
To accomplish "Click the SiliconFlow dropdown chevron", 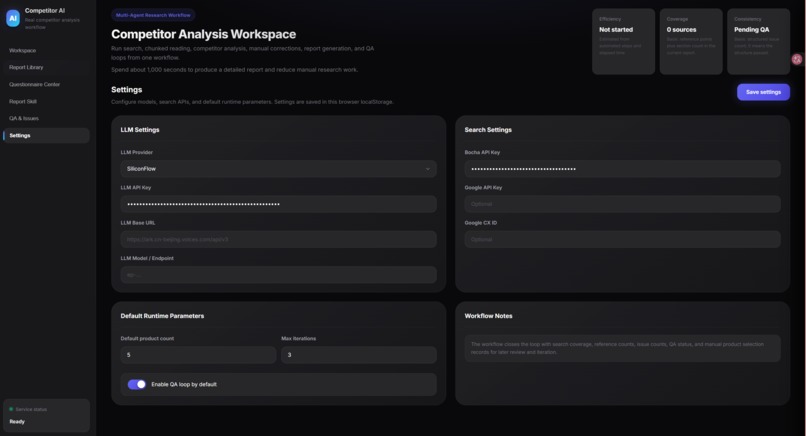I will click(427, 169).
